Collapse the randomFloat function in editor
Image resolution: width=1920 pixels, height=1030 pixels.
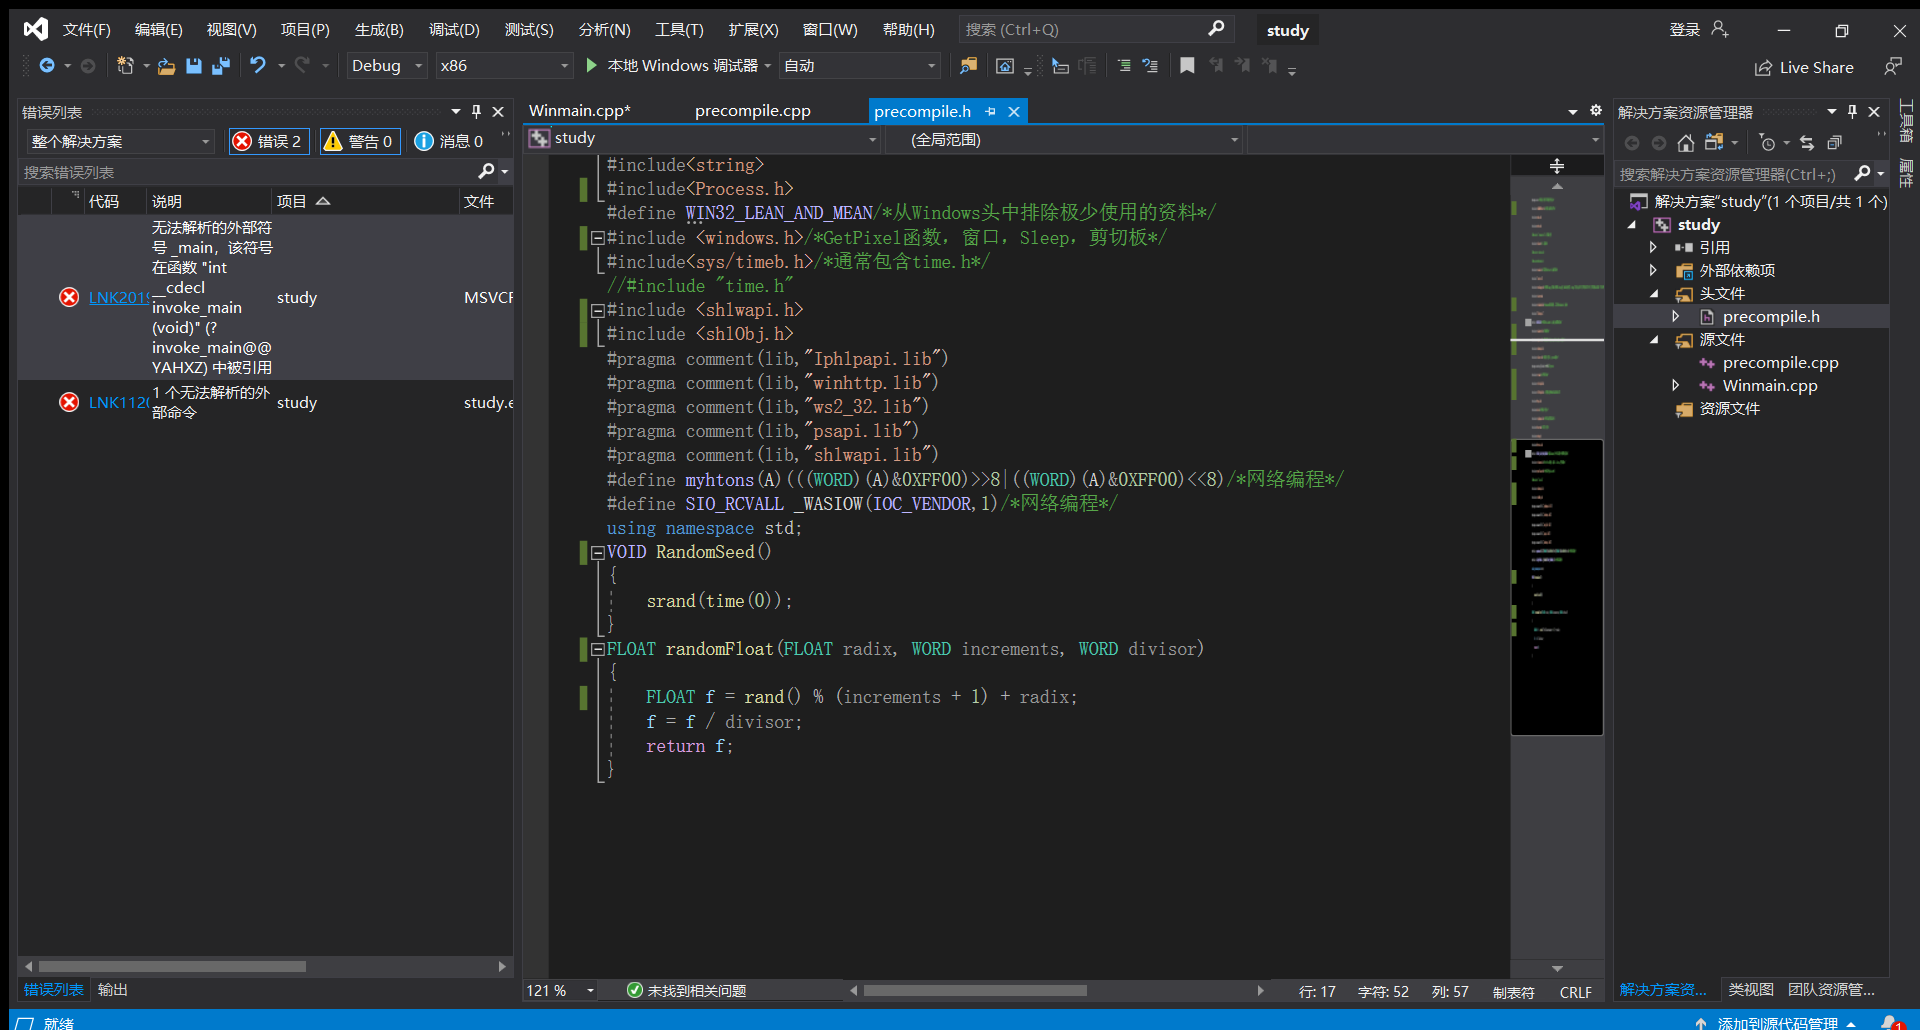pyautogui.click(x=597, y=649)
